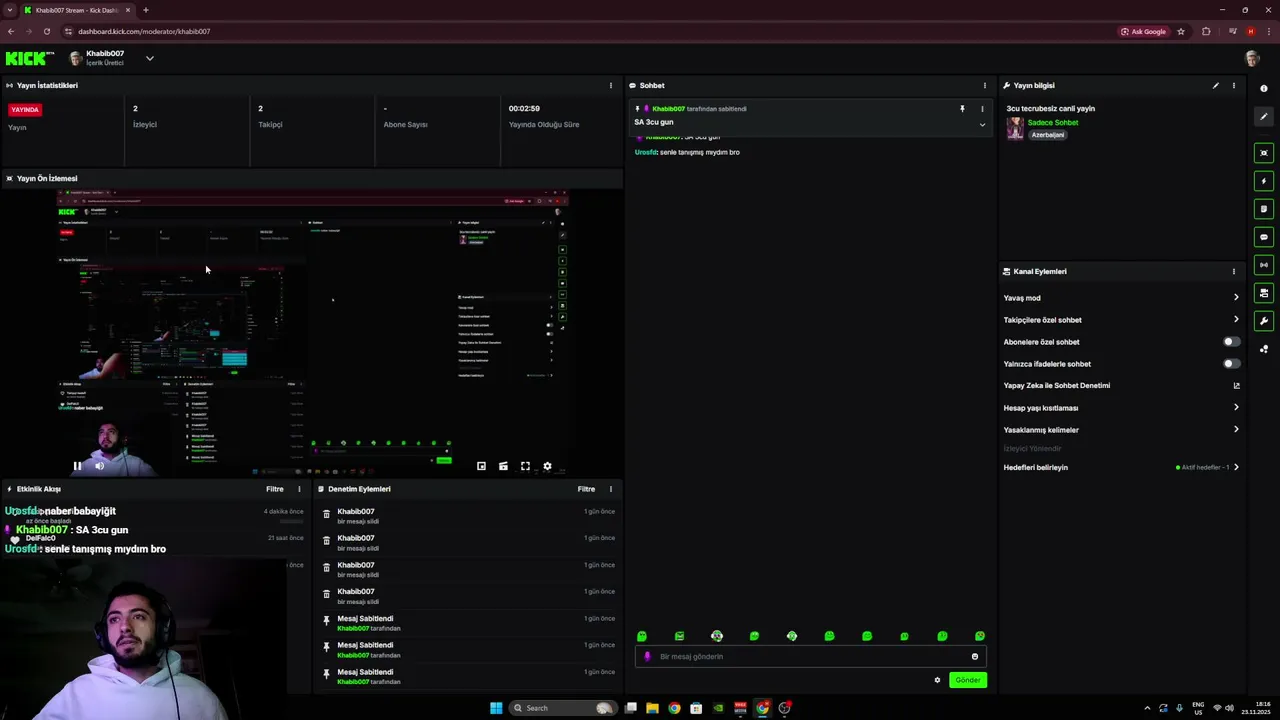Click the video camera sidebar icon

click(1264, 293)
